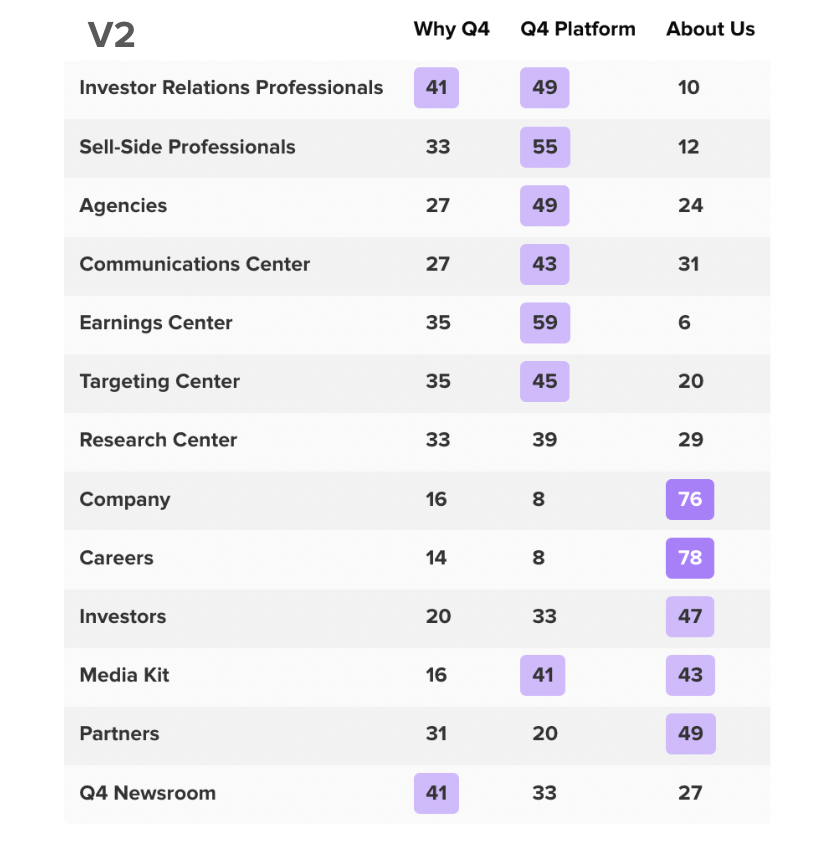Click the V2 title
This screenshot has width=826, height=844.
click(111, 35)
